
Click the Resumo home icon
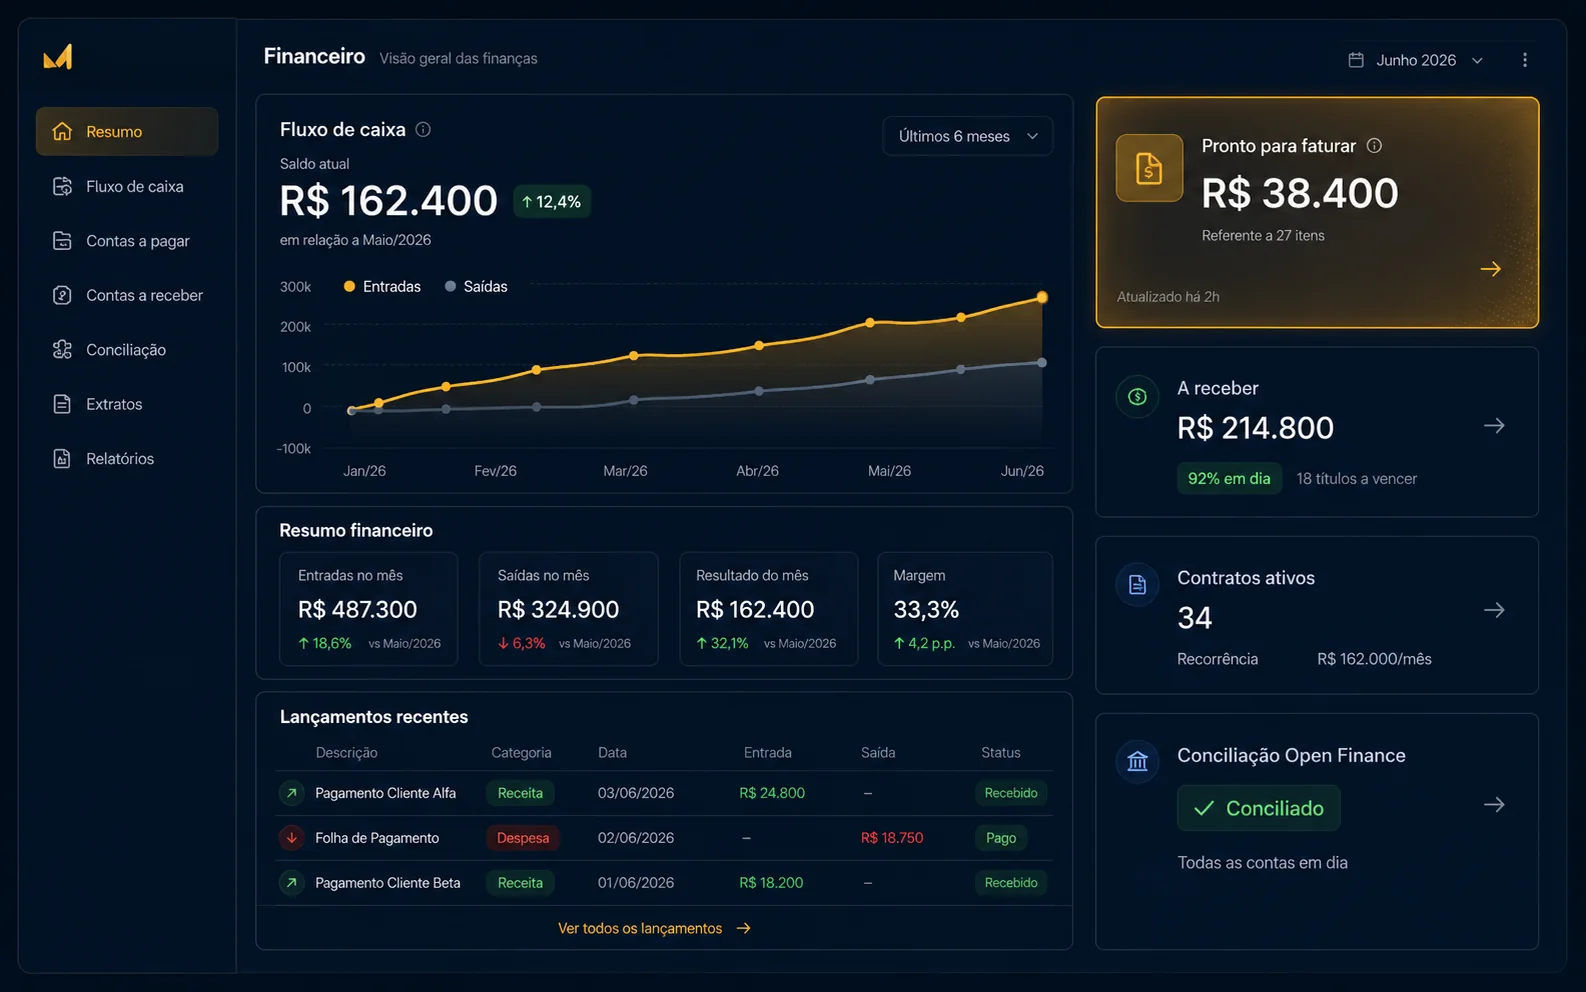[x=62, y=131]
